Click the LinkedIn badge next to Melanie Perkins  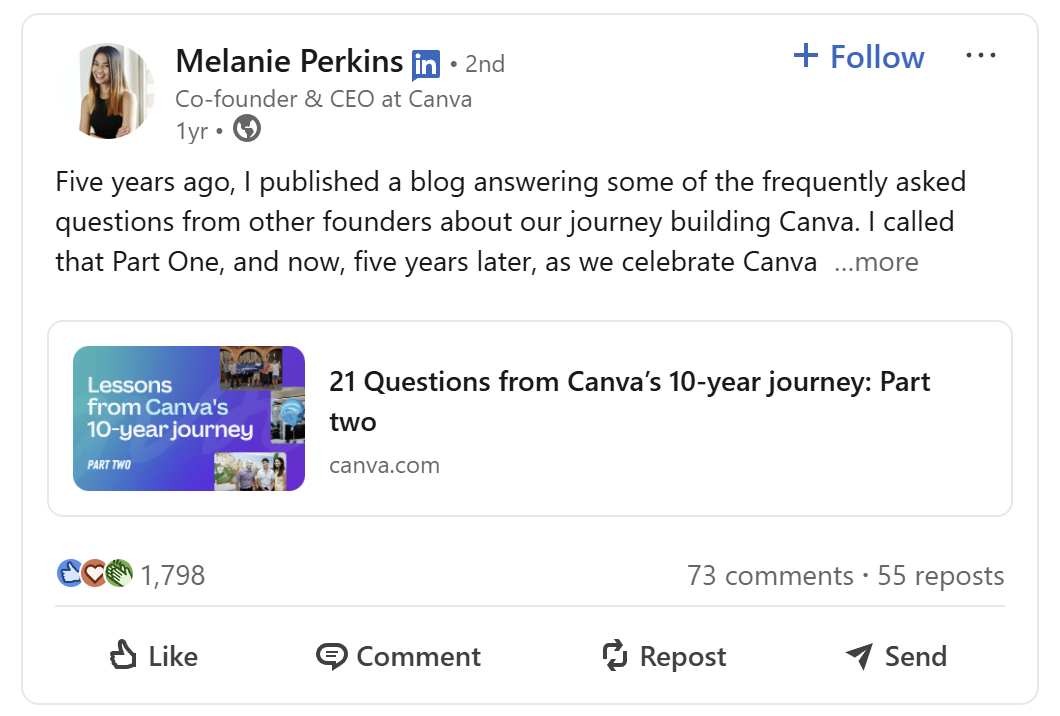pyautogui.click(x=425, y=65)
